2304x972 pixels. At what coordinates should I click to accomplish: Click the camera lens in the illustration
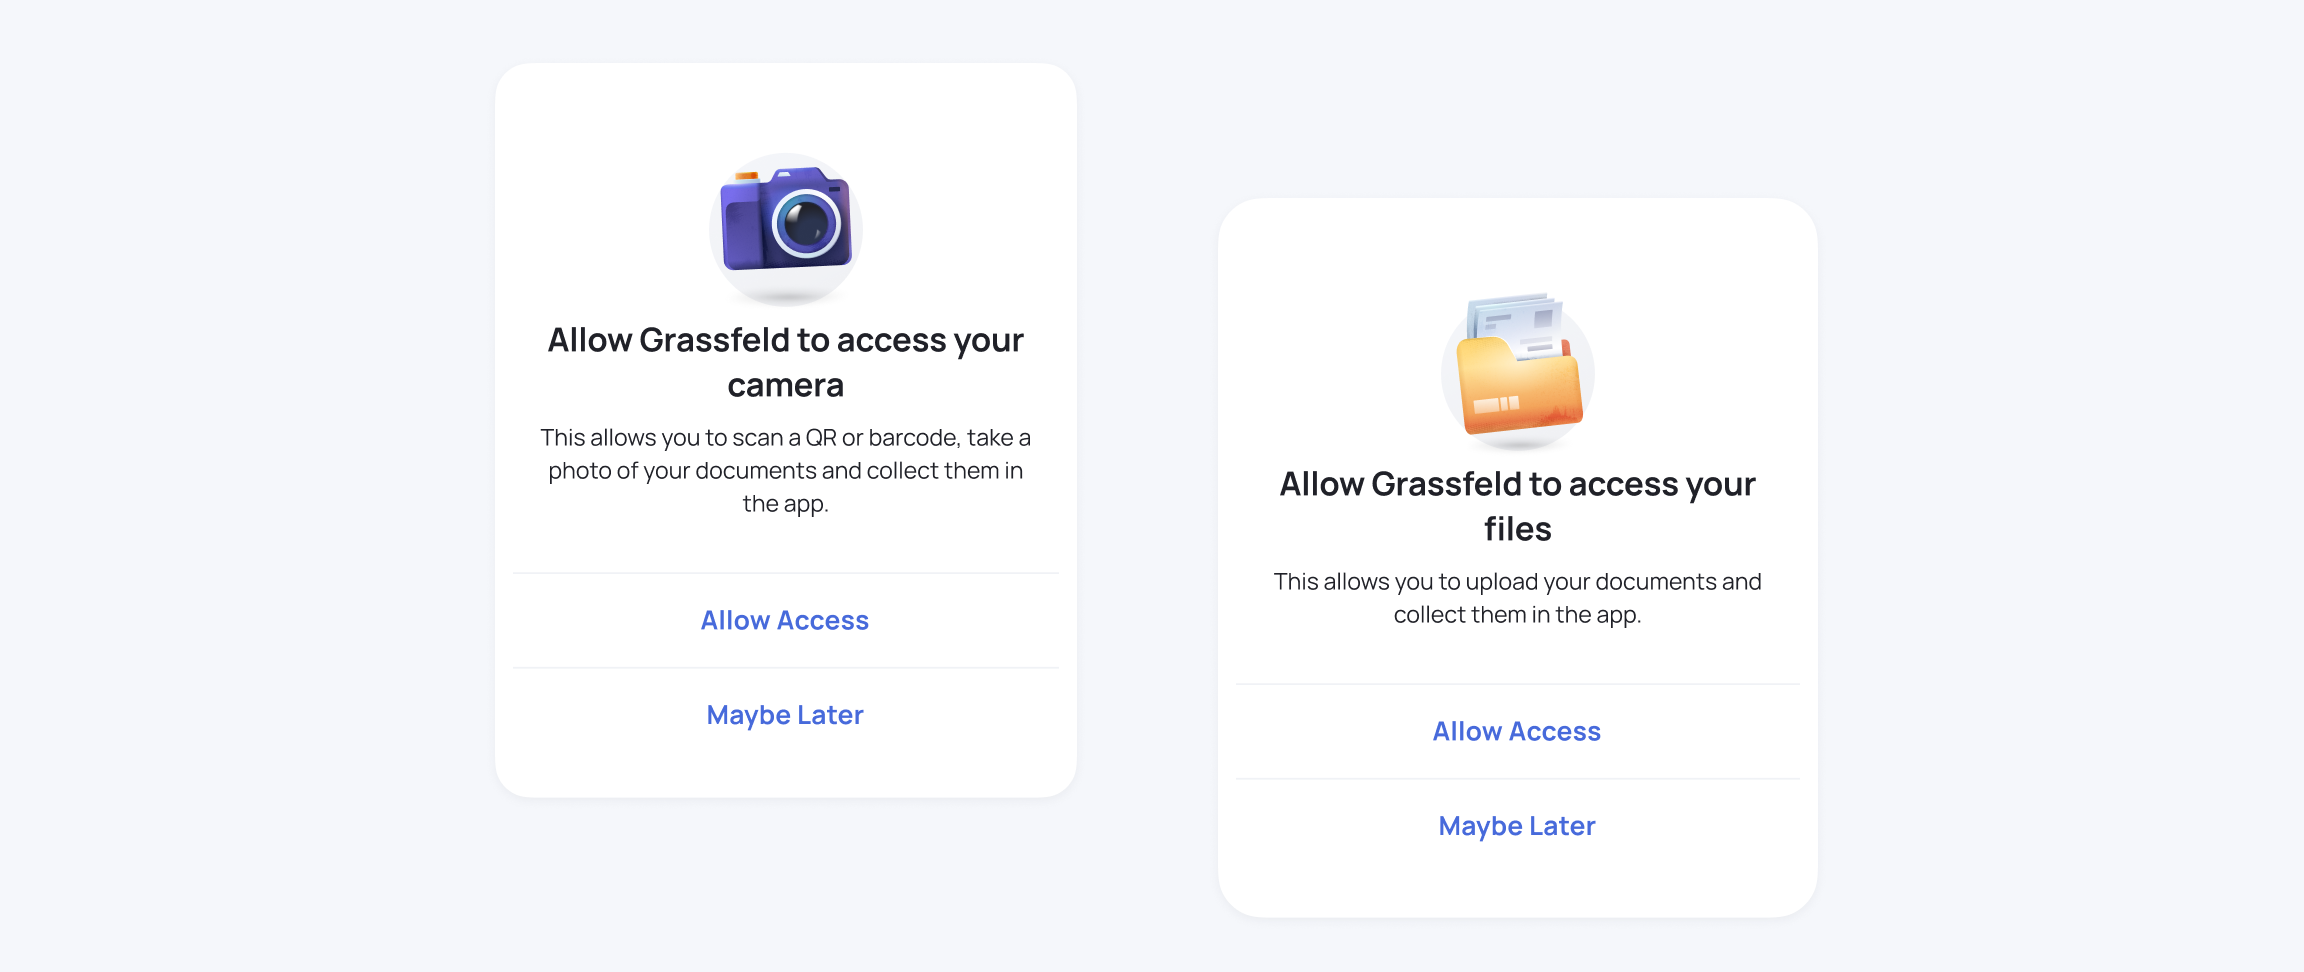tap(806, 223)
